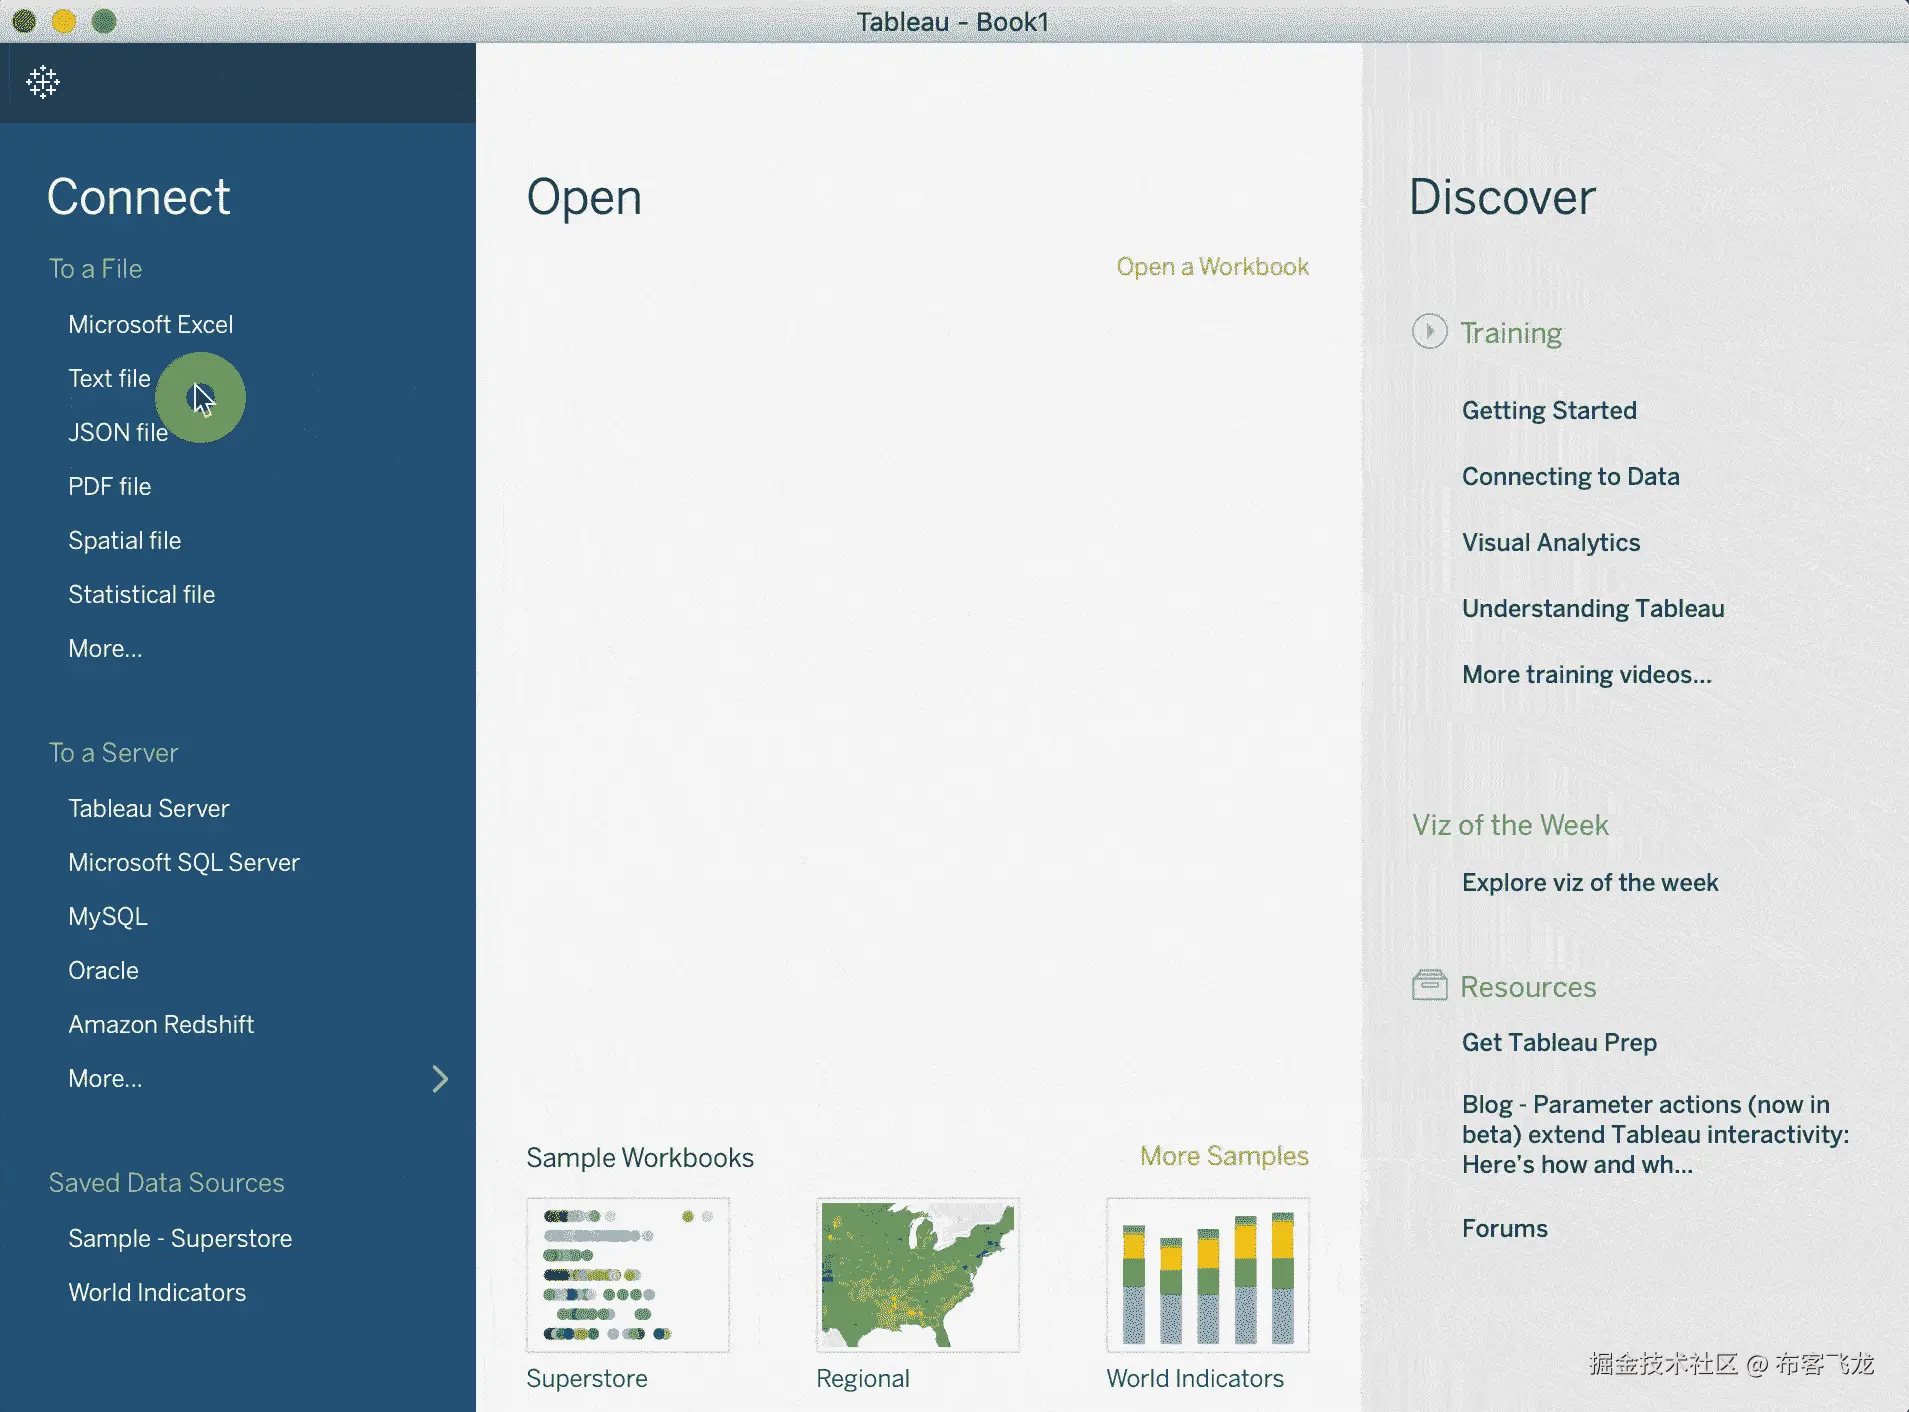Connect to a JSON file
1909x1412 pixels.
(118, 432)
